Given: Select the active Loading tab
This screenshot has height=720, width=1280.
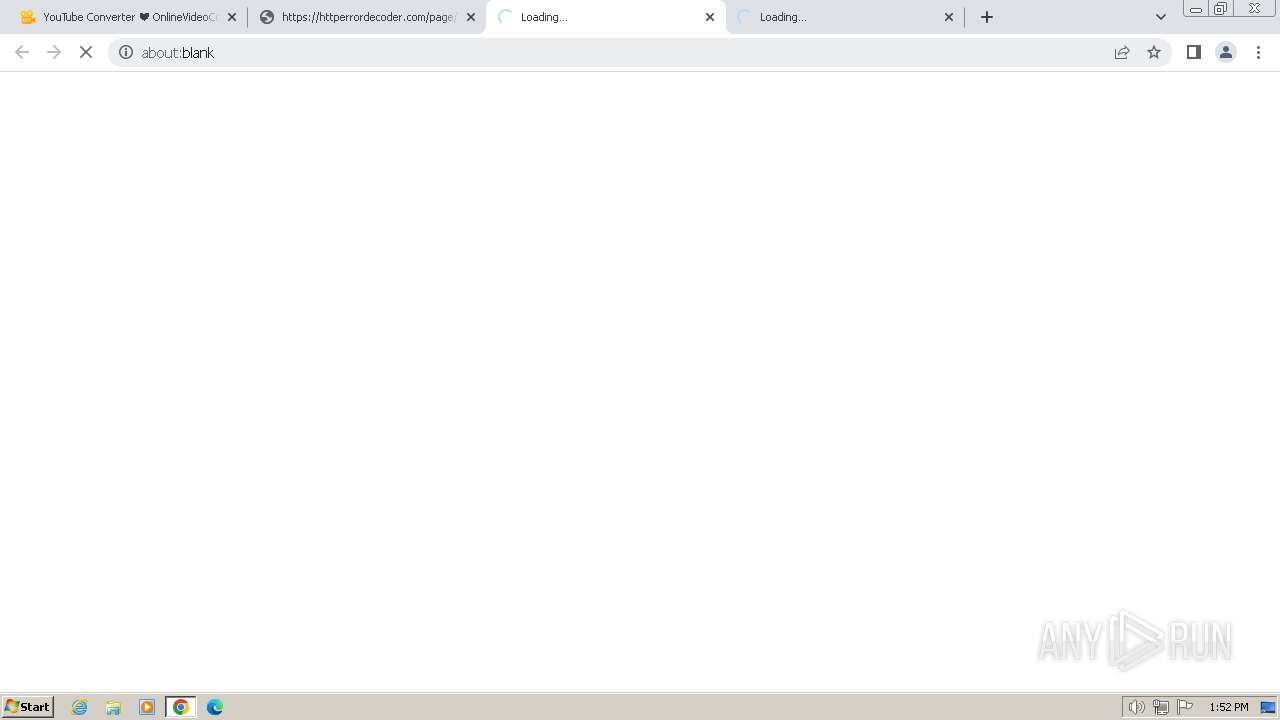Looking at the screenshot, I should pos(605,17).
